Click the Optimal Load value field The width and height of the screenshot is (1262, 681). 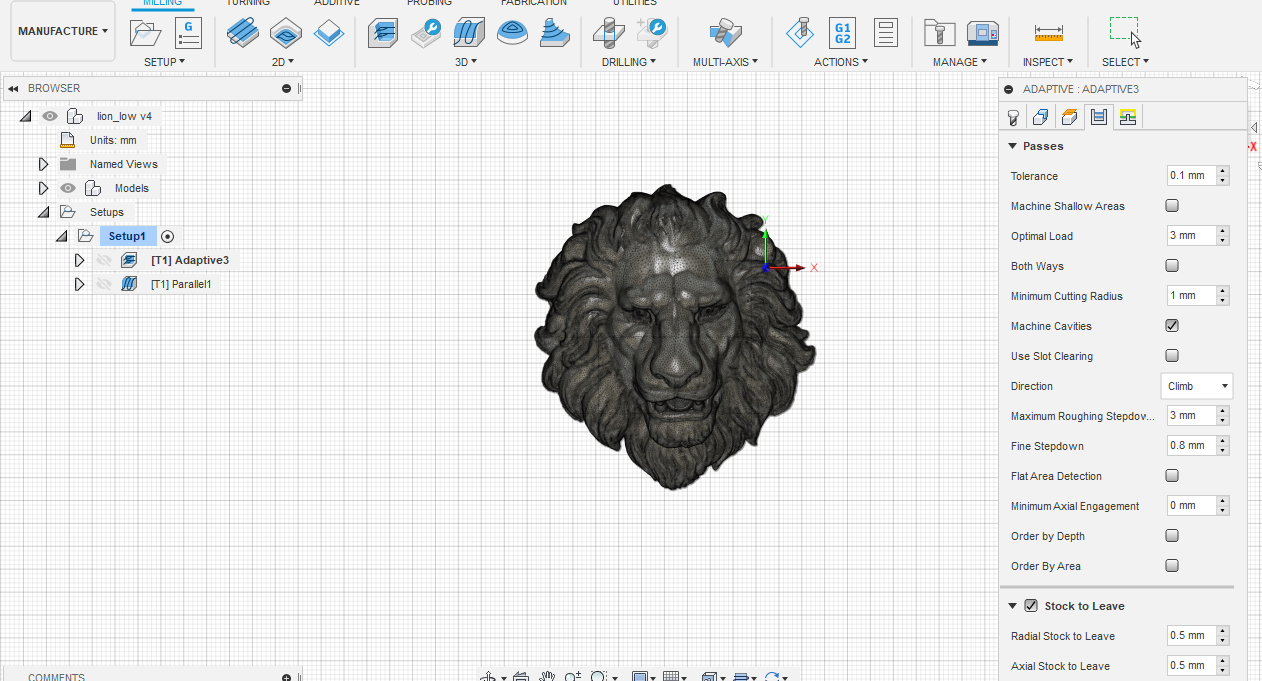[x=1190, y=236]
